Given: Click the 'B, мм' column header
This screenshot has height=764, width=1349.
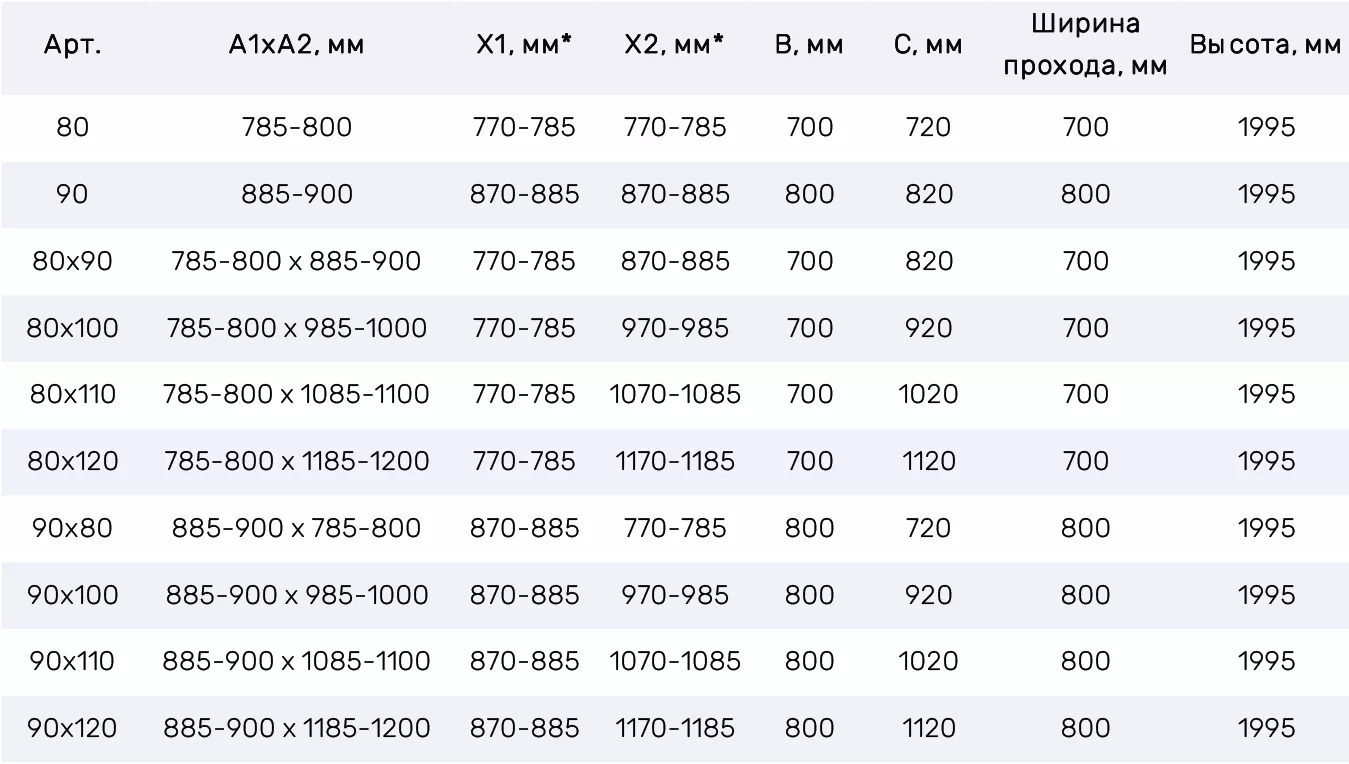Looking at the screenshot, I should click(x=809, y=46).
